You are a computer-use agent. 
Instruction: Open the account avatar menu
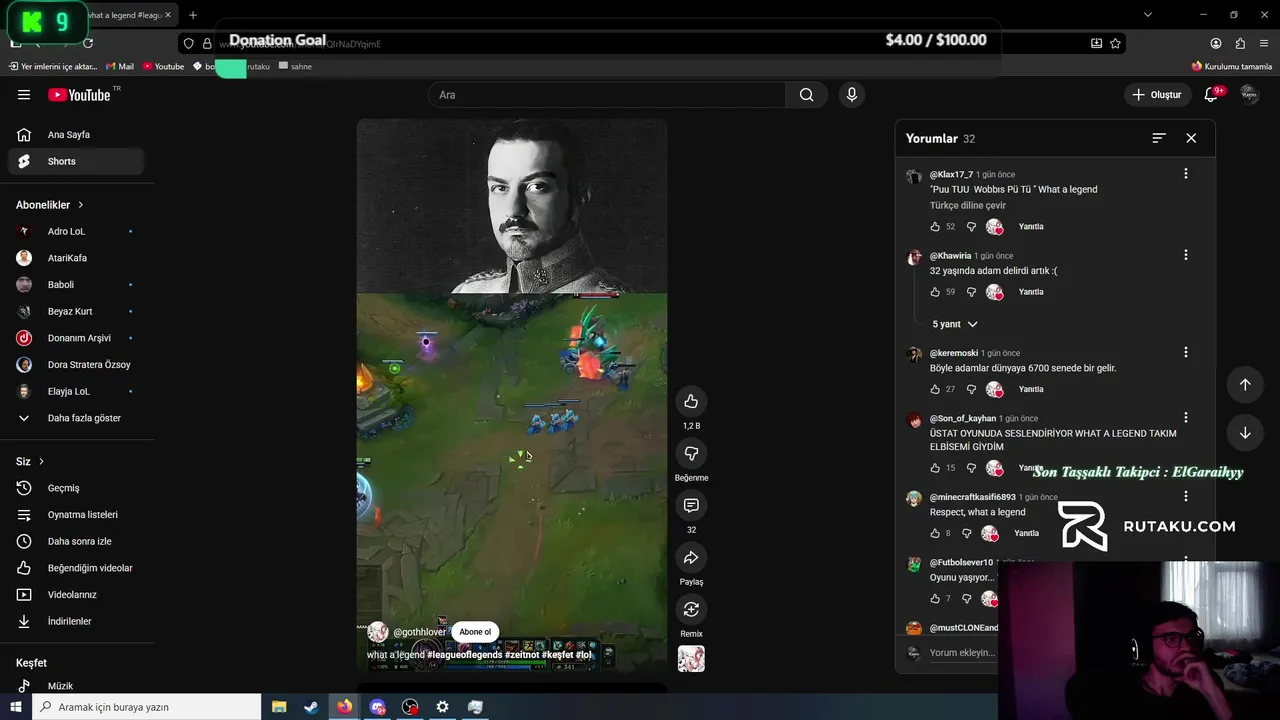click(x=1249, y=95)
